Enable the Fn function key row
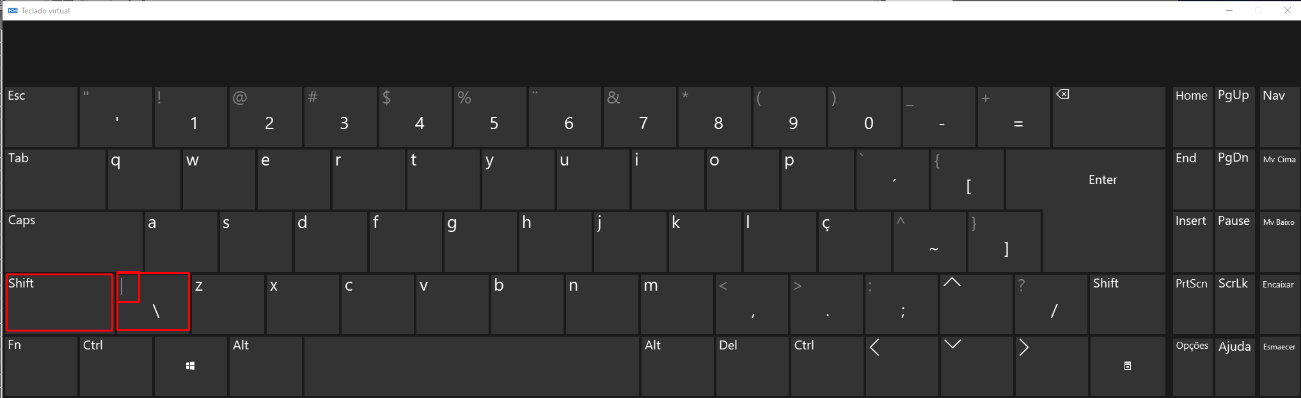Image resolution: width=1301 pixels, height=398 pixels. (41, 367)
